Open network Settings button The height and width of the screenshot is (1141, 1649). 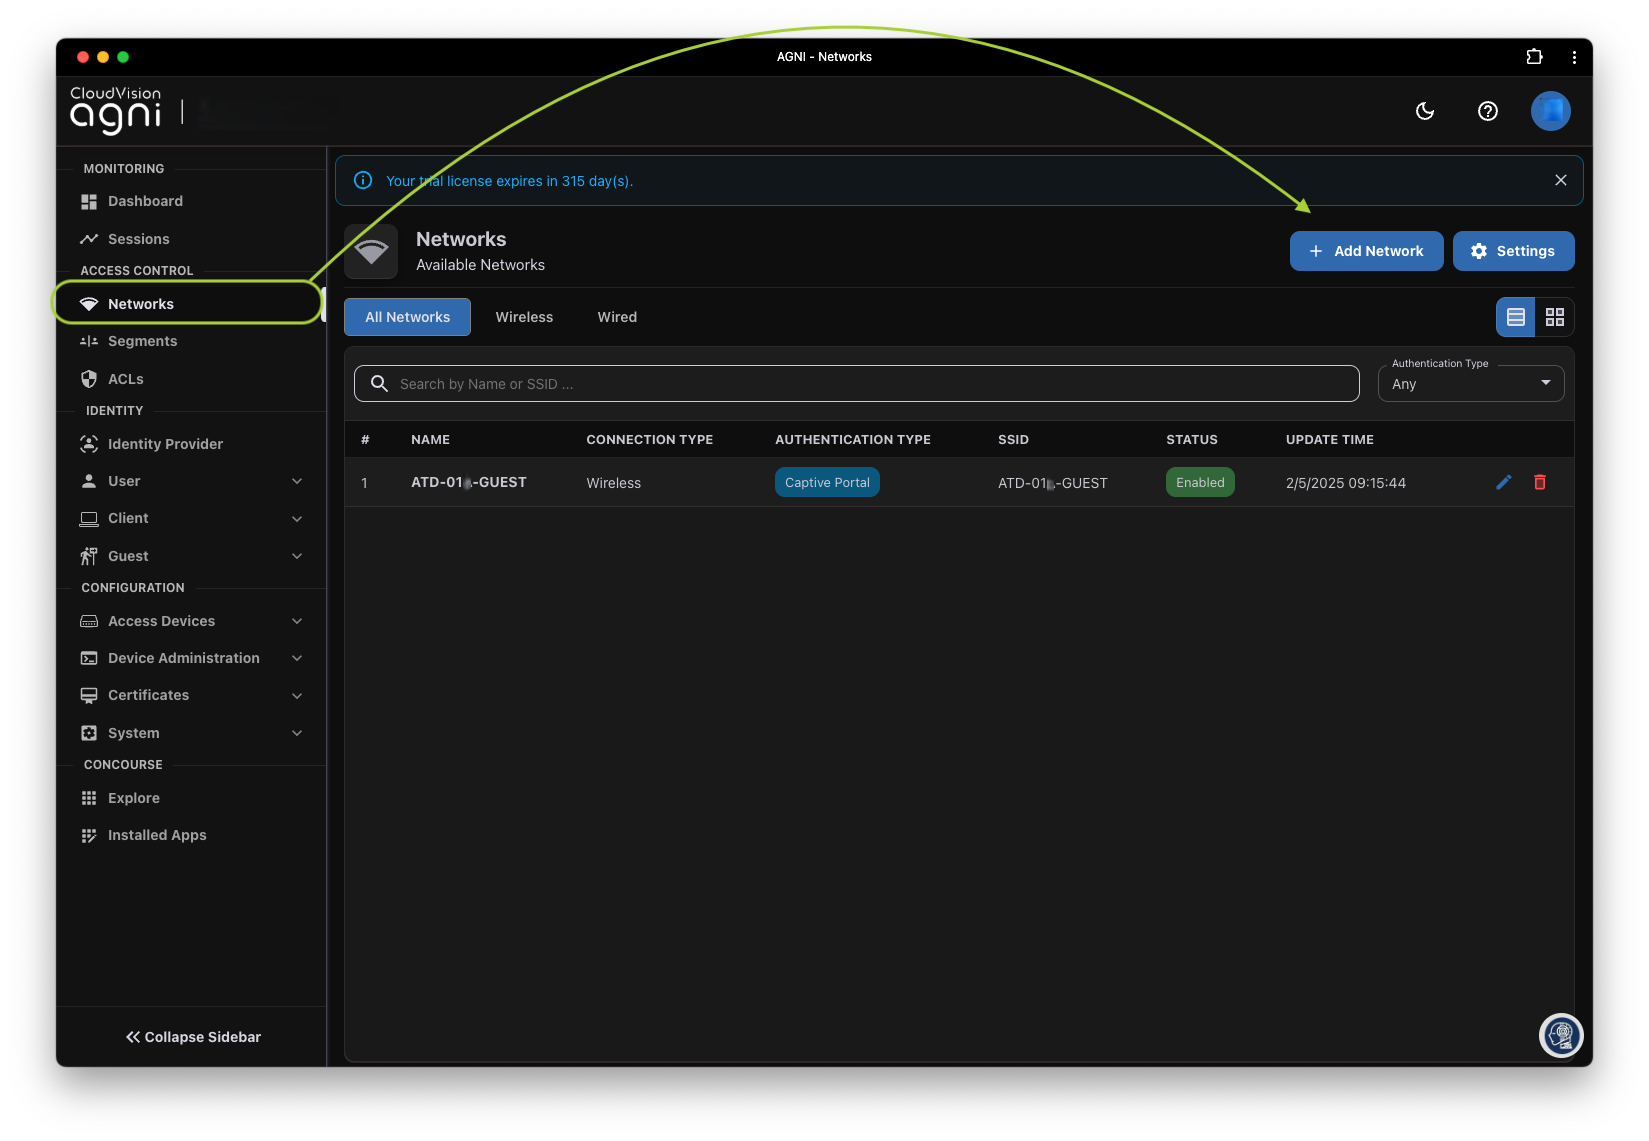[x=1513, y=251]
